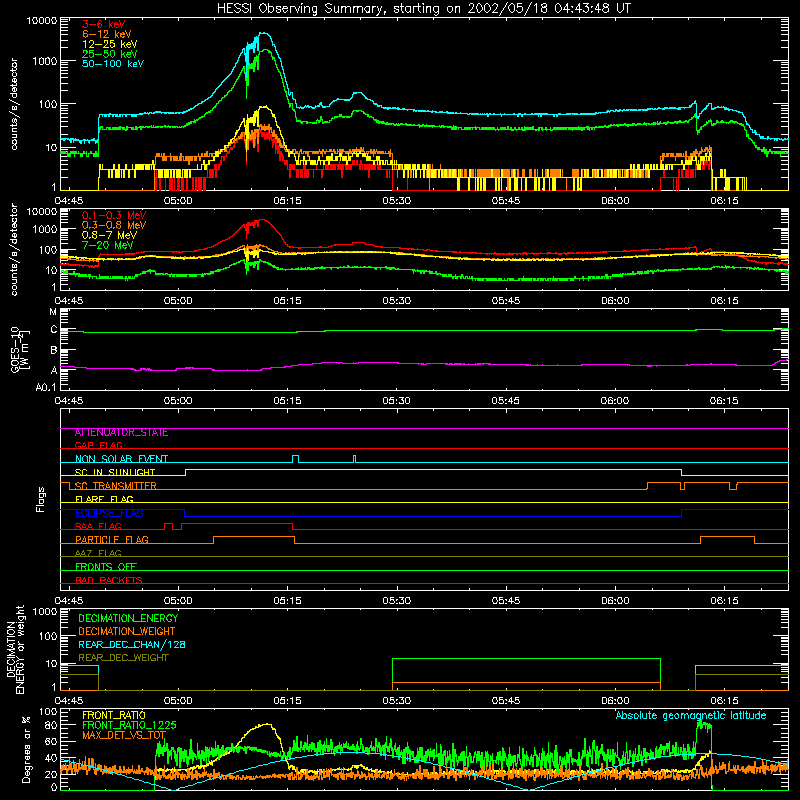Click the DECIMATION_WEIGHT legend entry
Image resolution: width=800 pixels, height=800 pixels.
coord(127,632)
